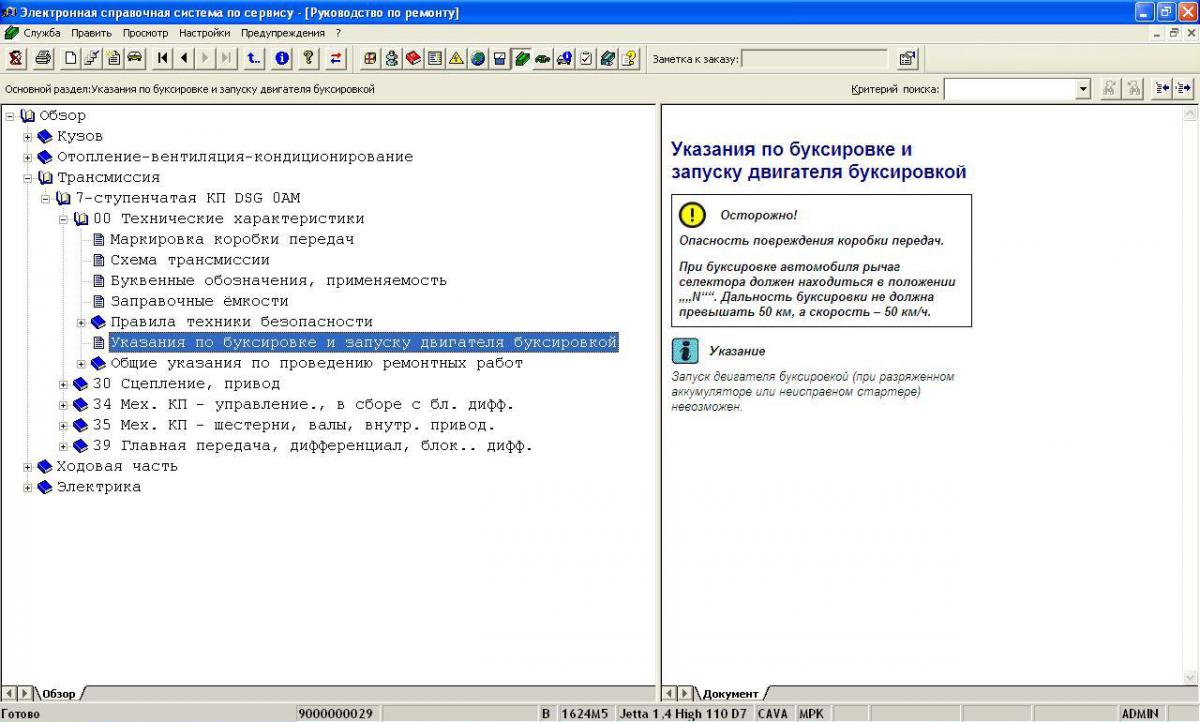
Task: Click the red book toolbar icon
Action: tap(413, 58)
